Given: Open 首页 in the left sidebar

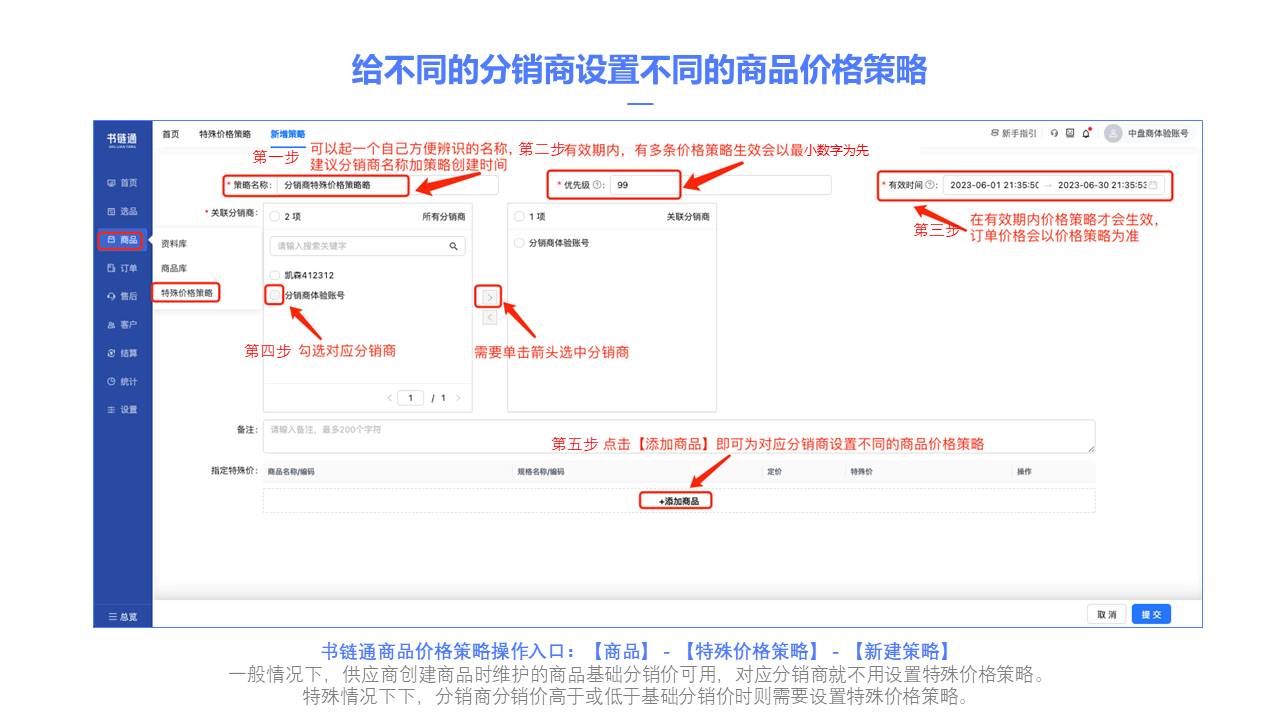Looking at the screenshot, I should (122, 183).
